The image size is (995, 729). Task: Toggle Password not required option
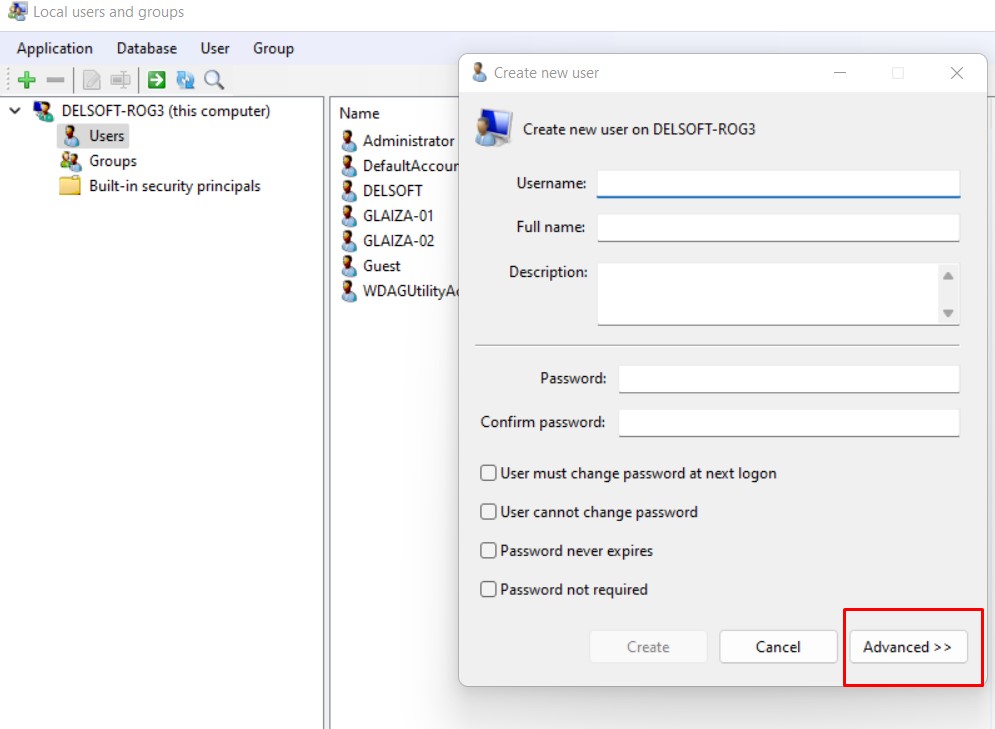point(488,590)
